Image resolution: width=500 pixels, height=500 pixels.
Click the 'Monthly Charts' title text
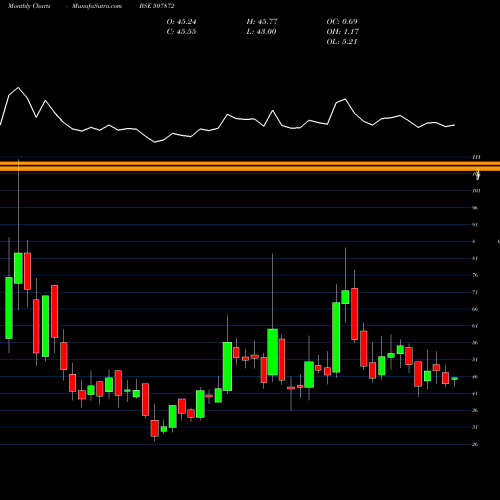(x=29, y=6)
